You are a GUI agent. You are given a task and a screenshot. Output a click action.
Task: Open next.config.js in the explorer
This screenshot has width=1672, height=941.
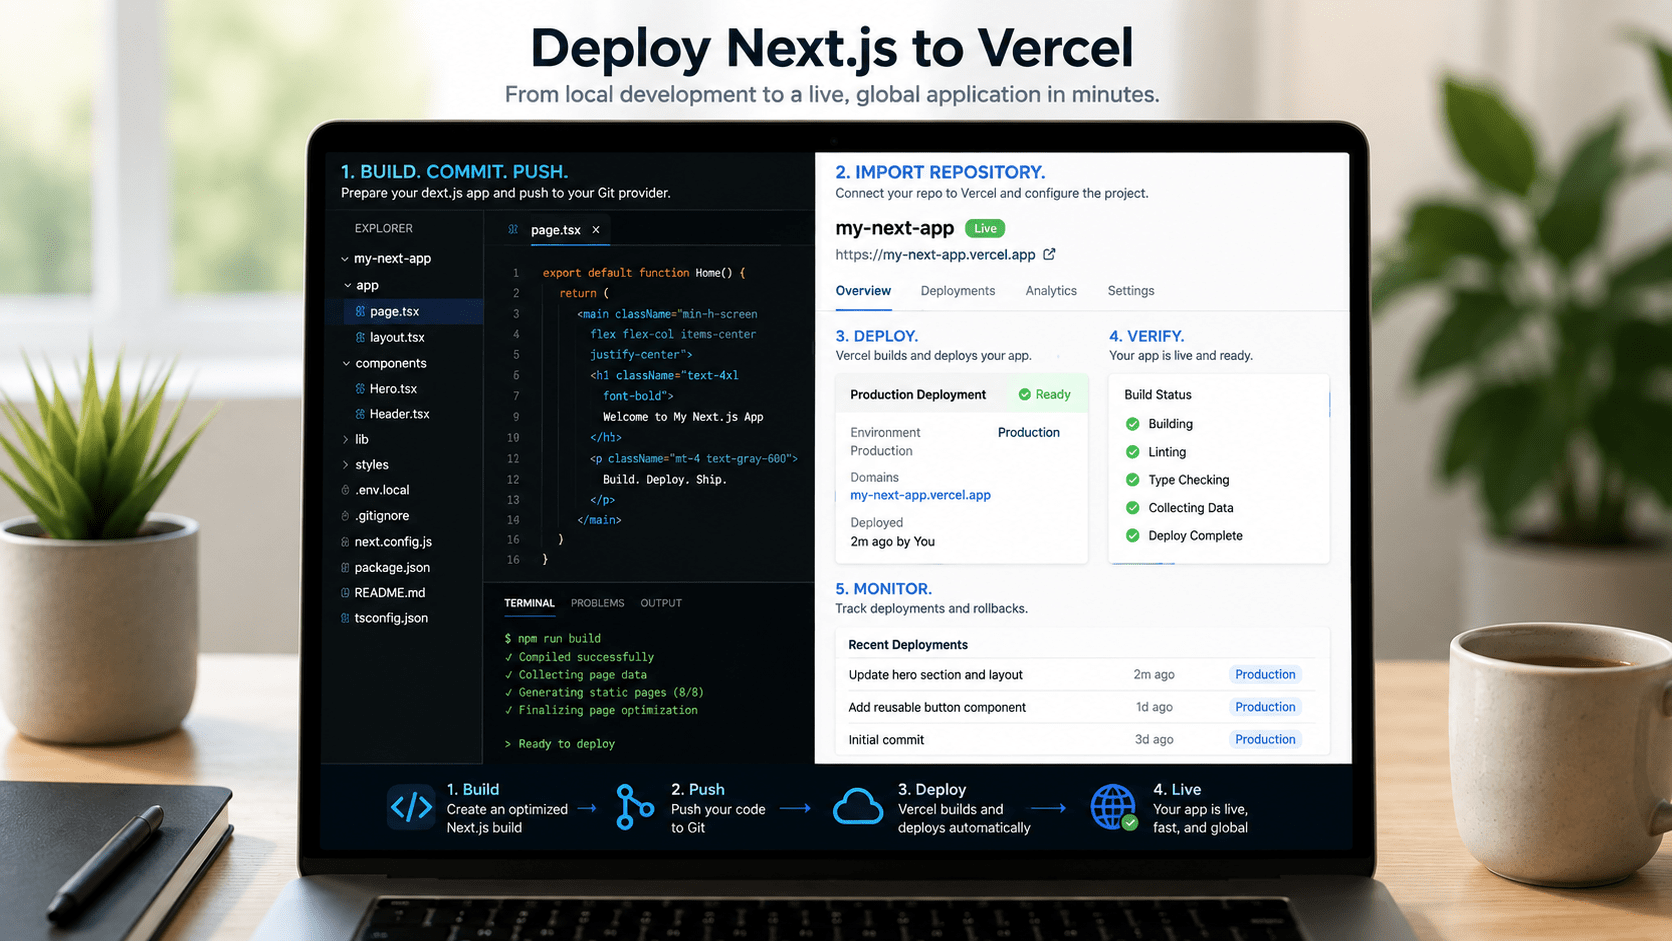tap(393, 542)
